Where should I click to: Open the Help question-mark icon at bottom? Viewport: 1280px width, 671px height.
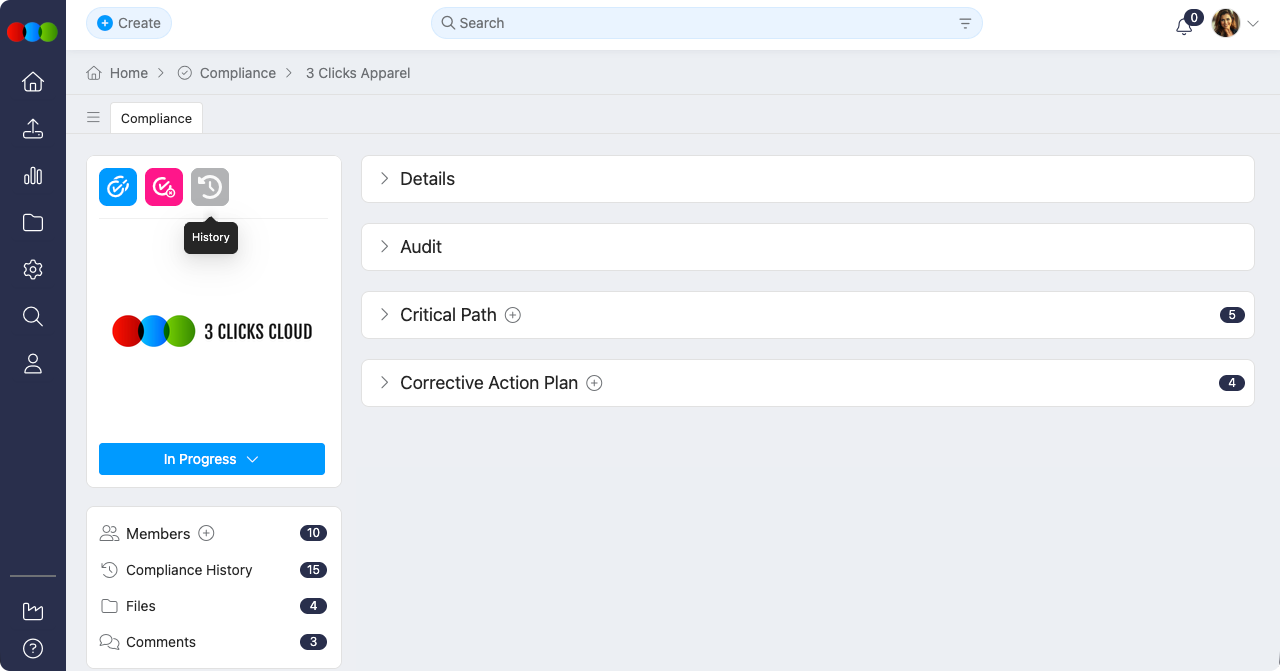33,648
